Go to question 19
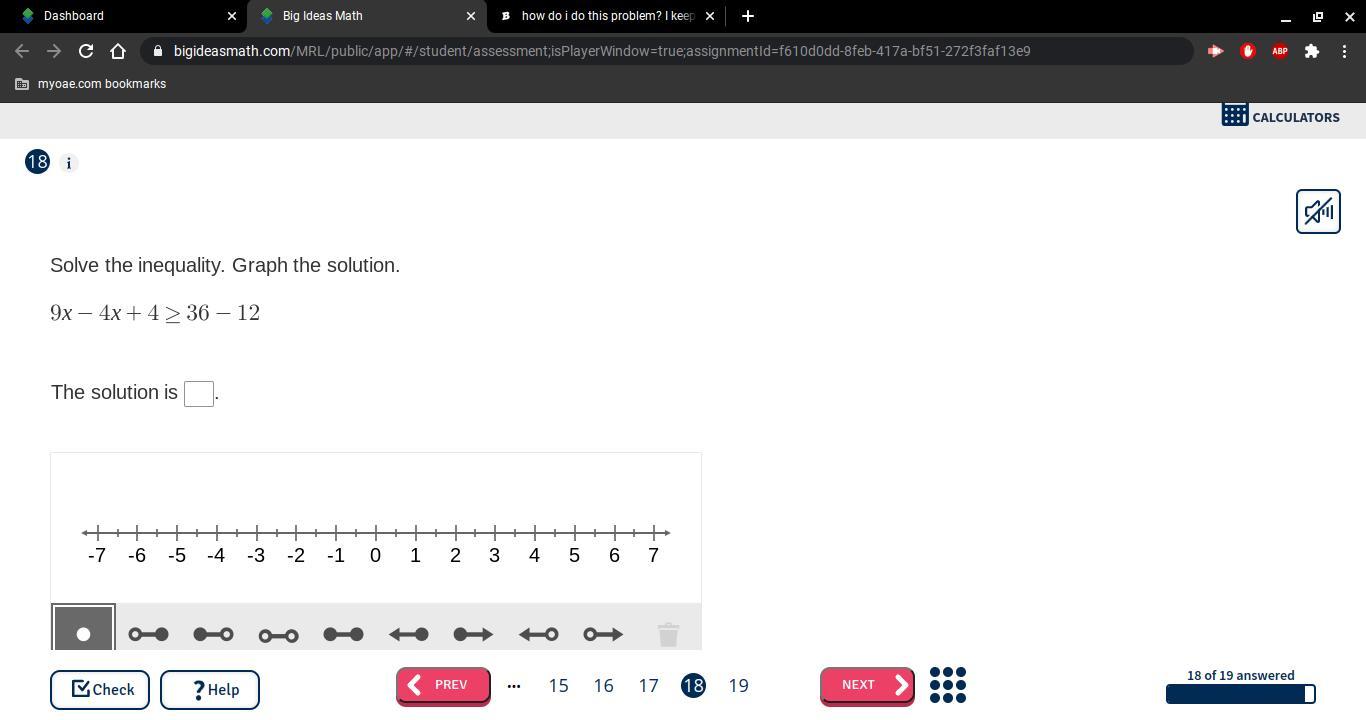Image resolution: width=1366 pixels, height=720 pixels. click(738, 686)
